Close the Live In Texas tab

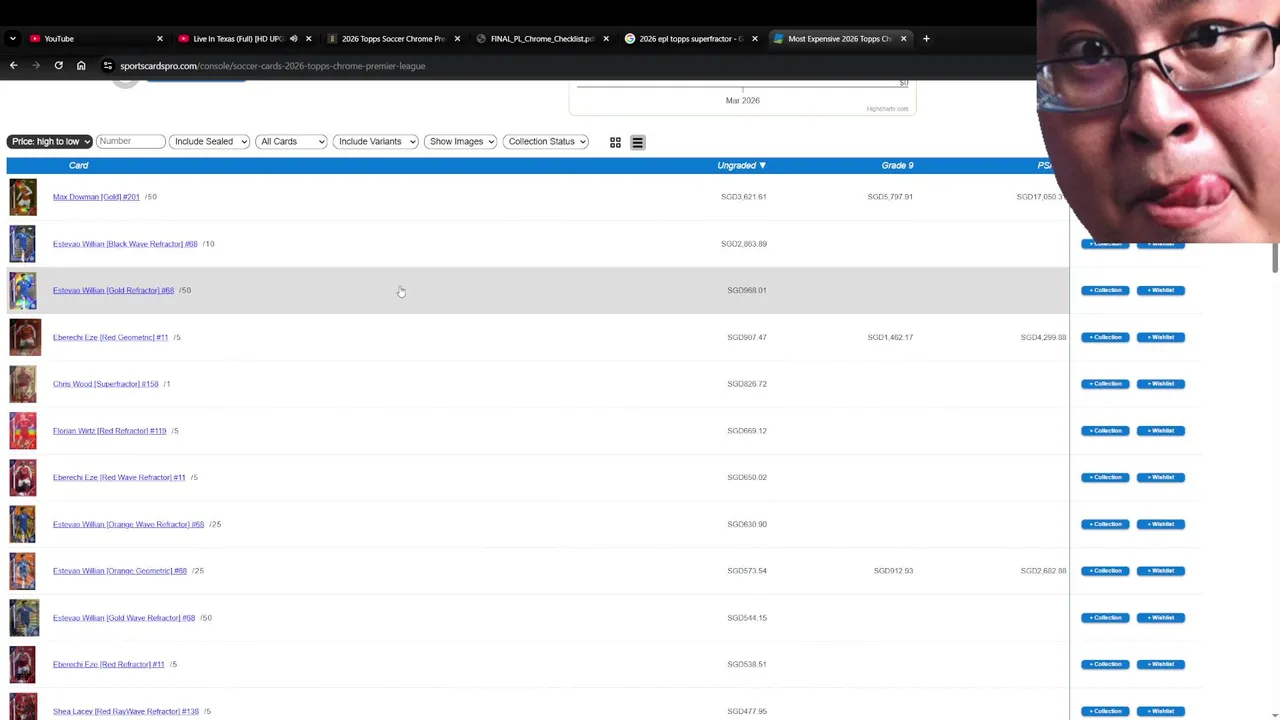pos(308,39)
